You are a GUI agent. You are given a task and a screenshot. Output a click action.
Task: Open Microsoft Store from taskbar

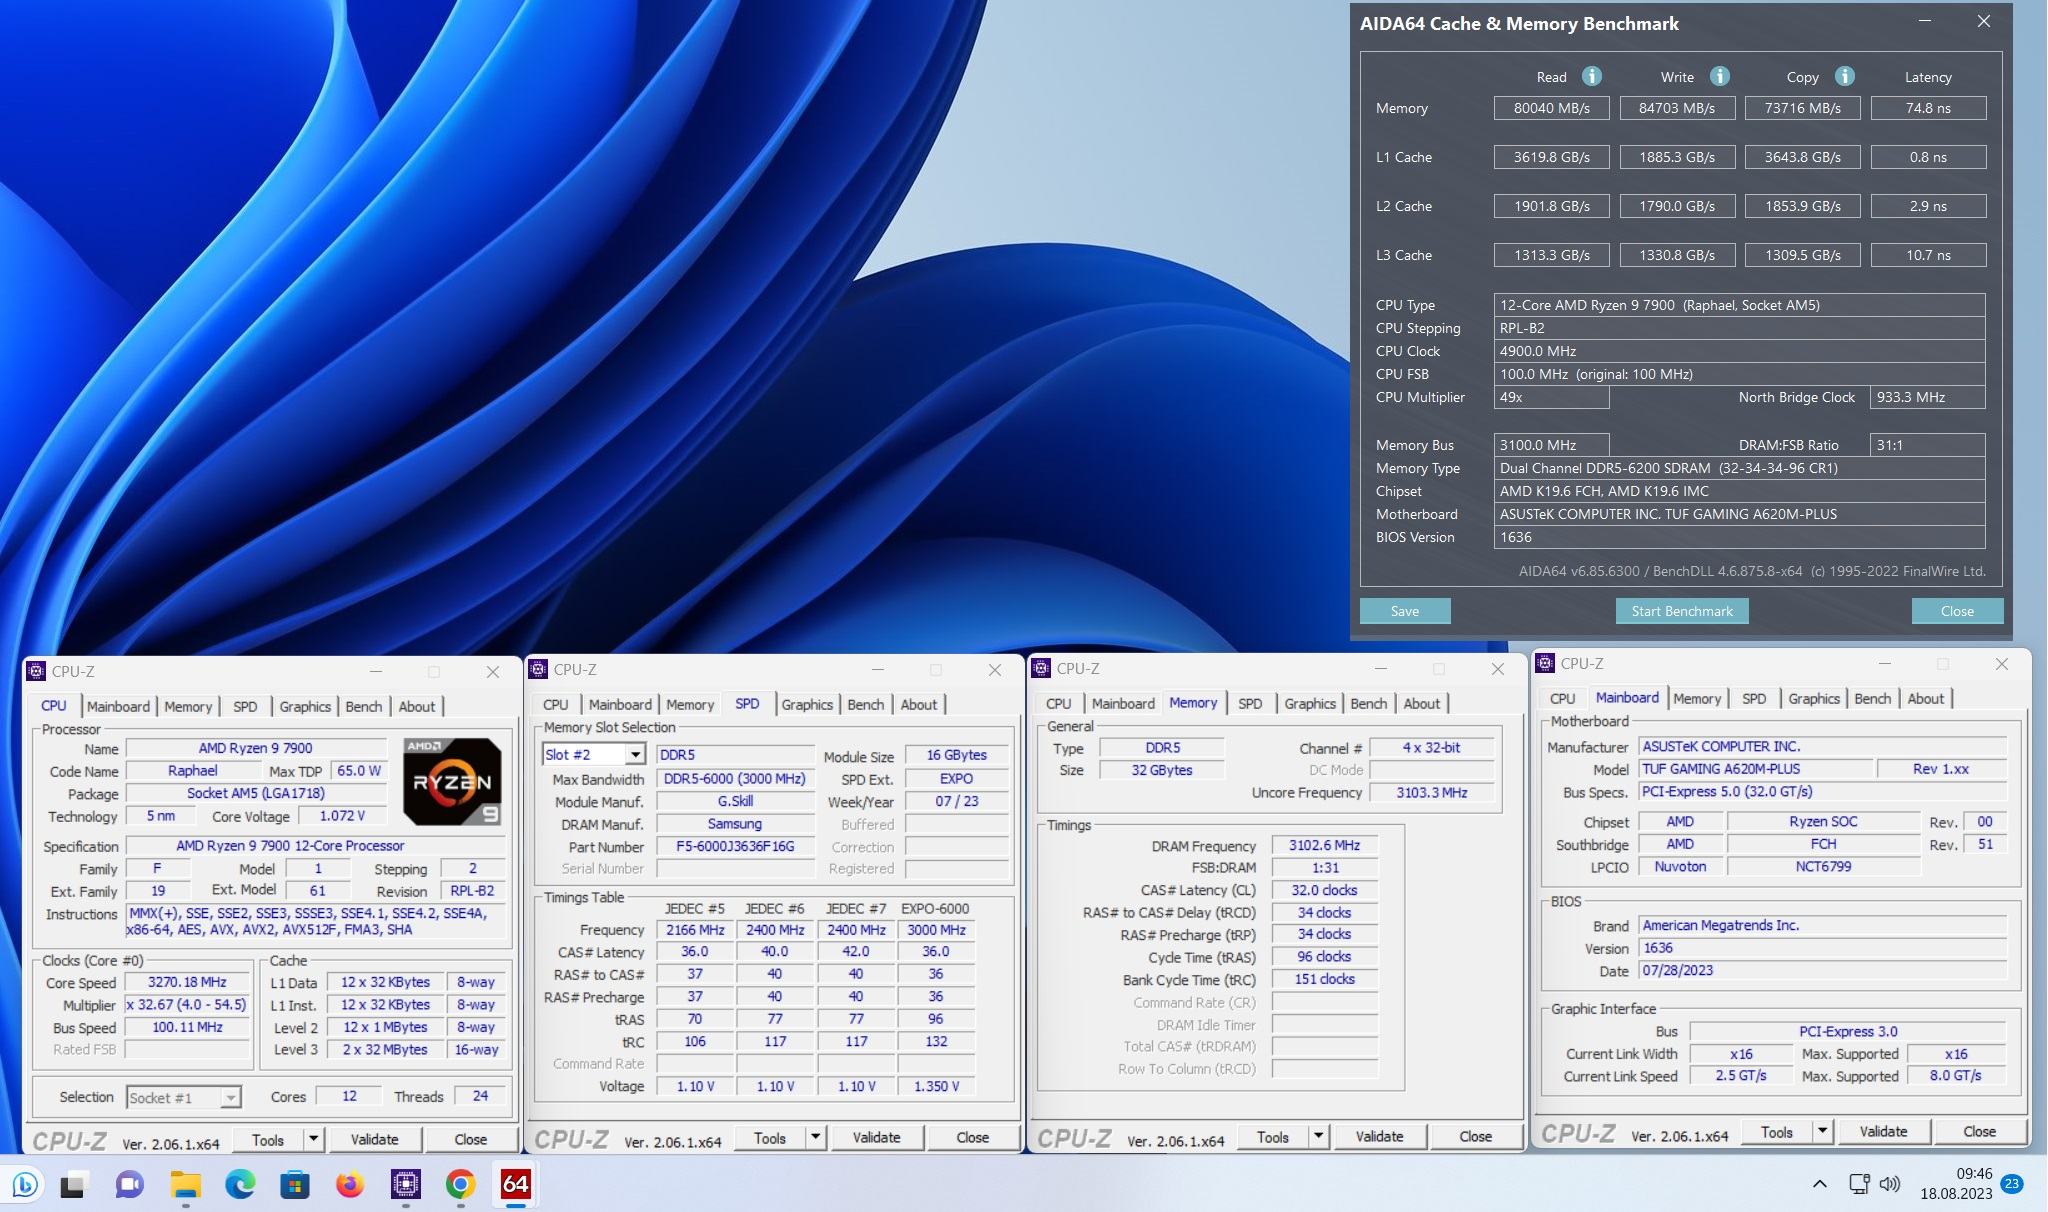coord(295,1185)
